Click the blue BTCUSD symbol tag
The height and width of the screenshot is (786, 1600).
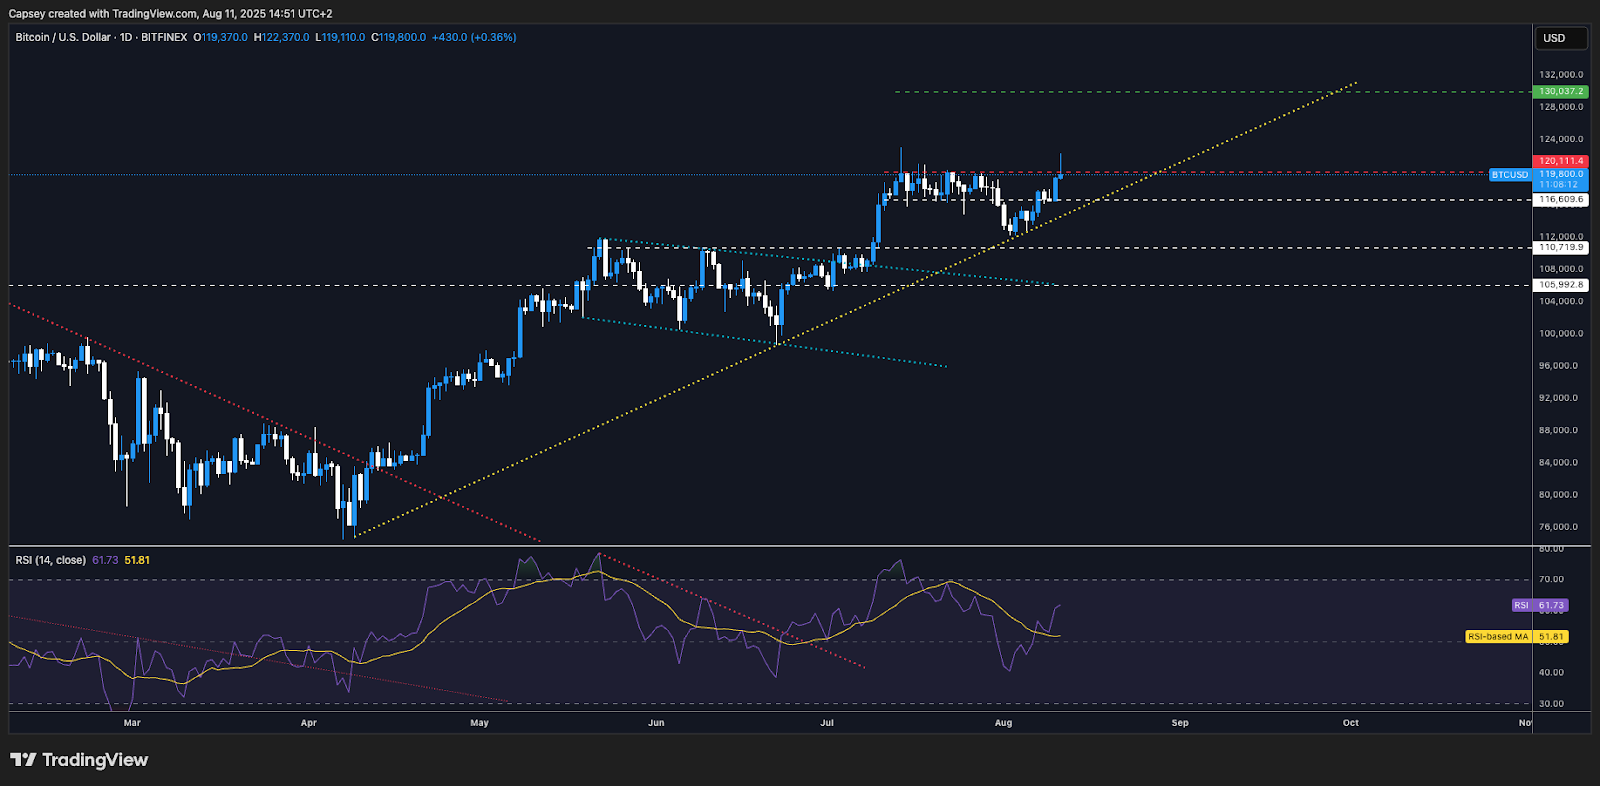1509,175
